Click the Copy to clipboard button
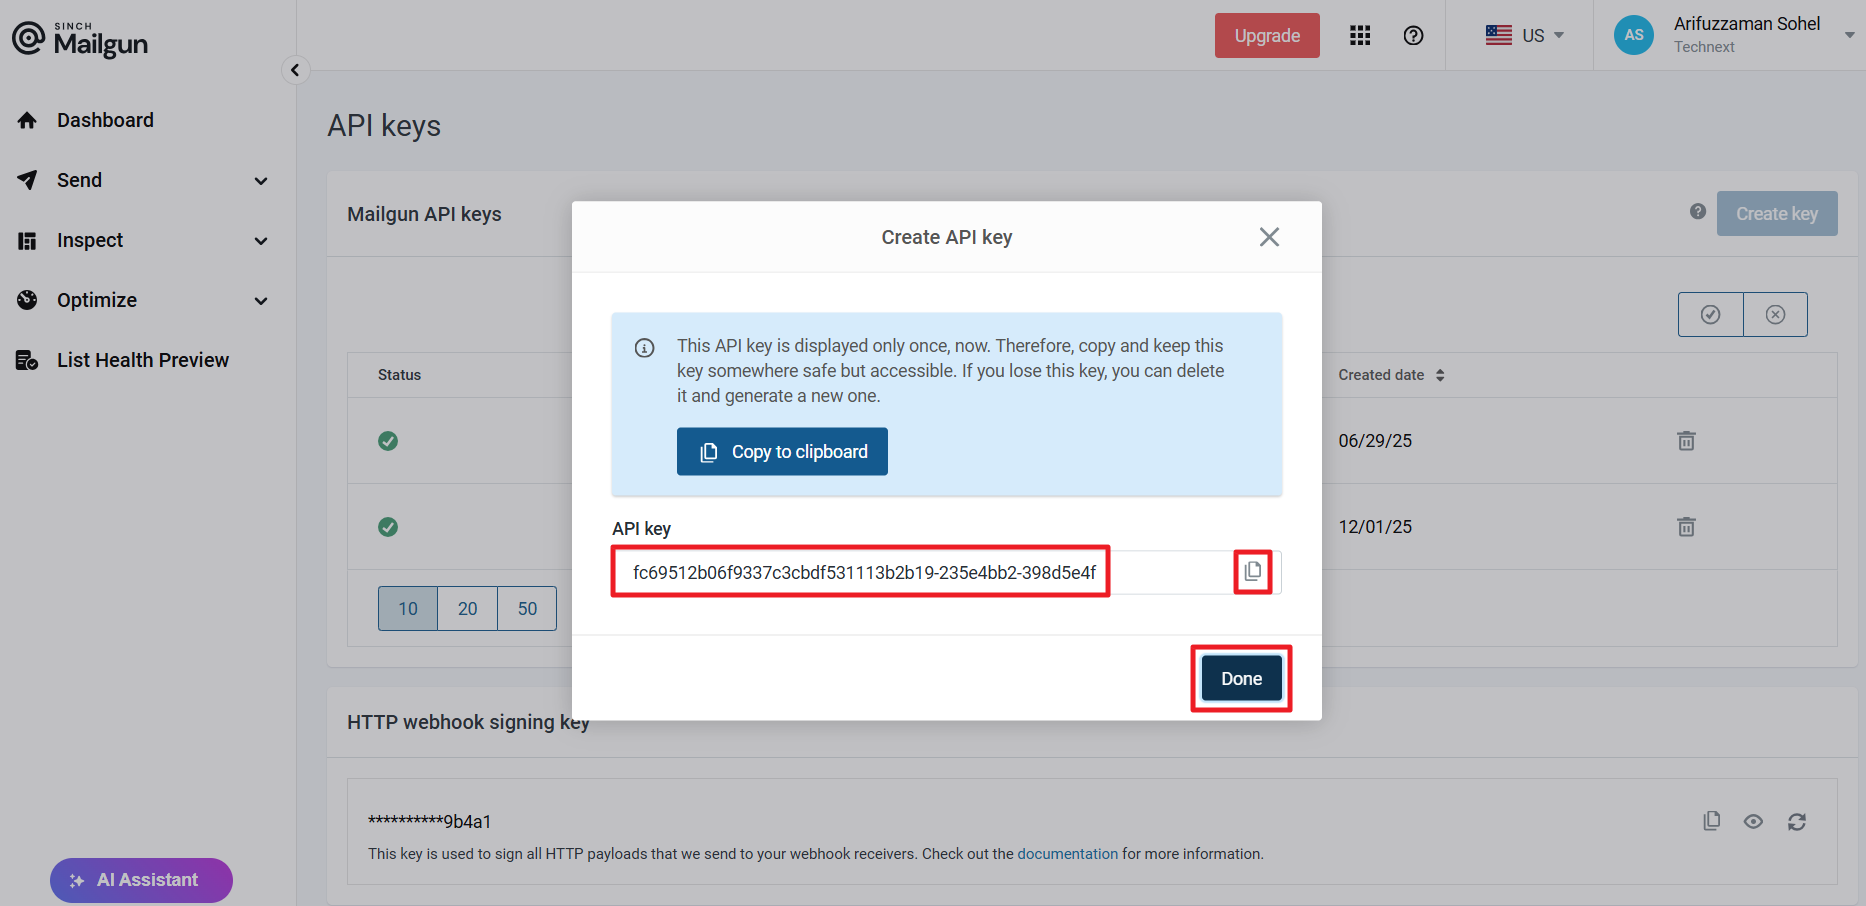 pyautogui.click(x=782, y=452)
